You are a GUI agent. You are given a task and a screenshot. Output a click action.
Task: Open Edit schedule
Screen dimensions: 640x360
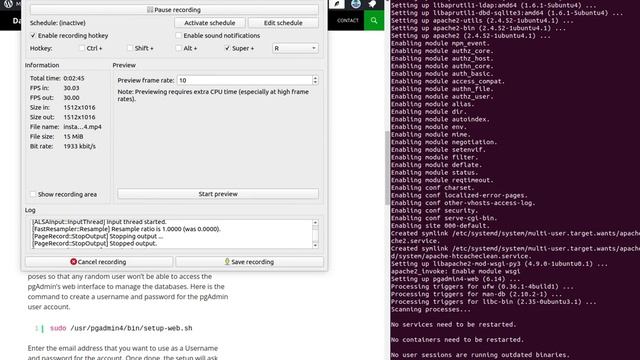283,23
